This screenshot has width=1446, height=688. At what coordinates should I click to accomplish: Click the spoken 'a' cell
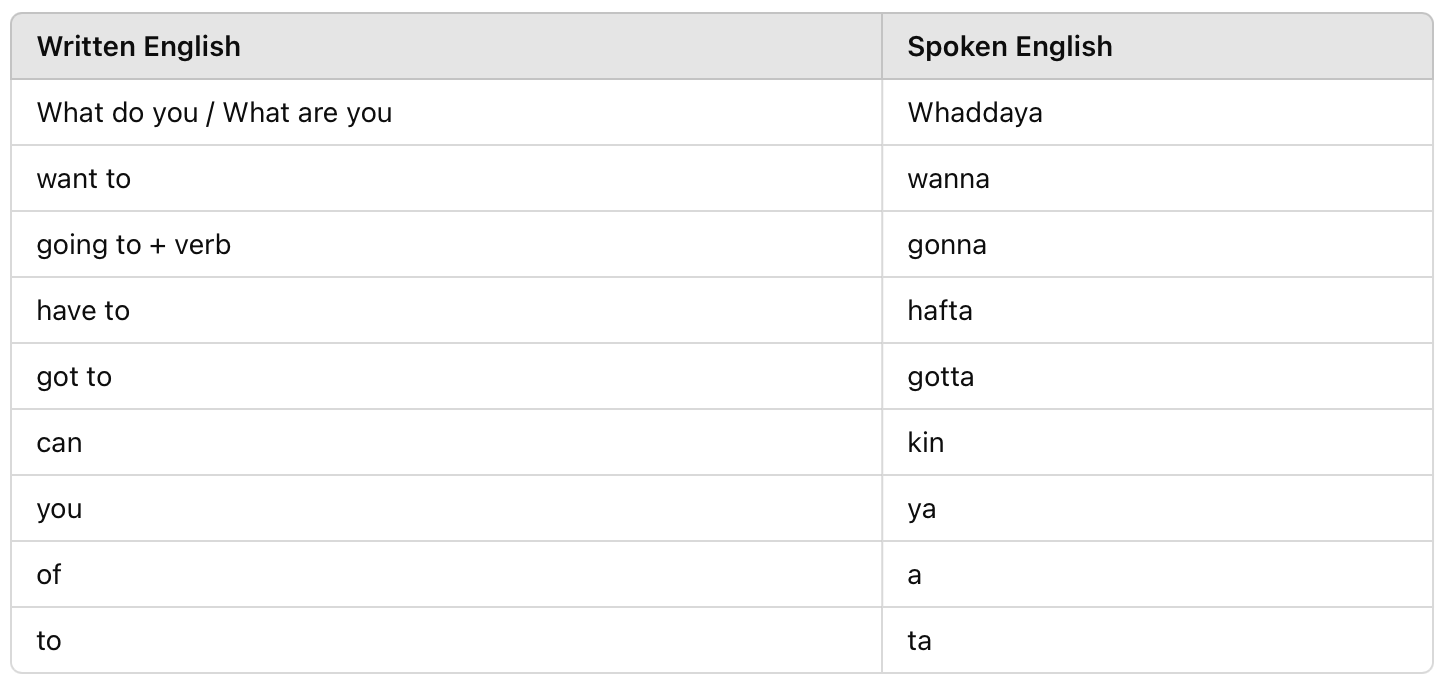click(1157, 574)
